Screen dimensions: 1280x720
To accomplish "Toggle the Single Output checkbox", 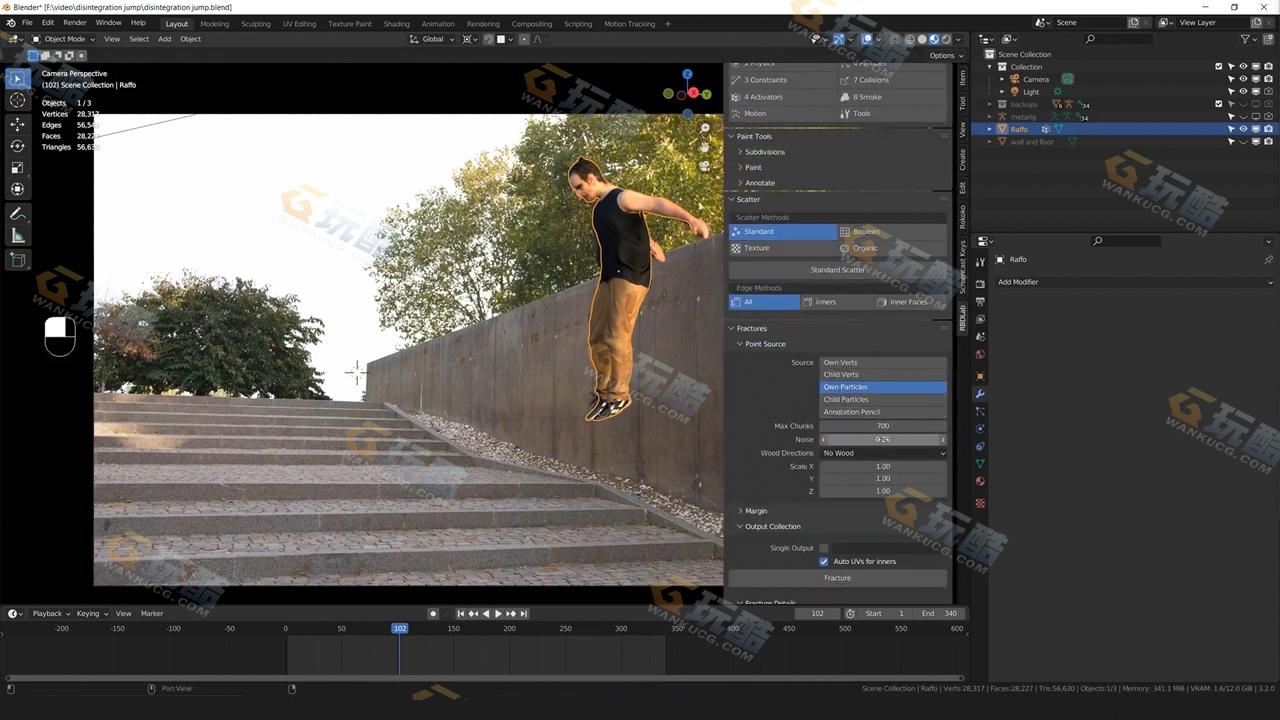I will (x=824, y=548).
